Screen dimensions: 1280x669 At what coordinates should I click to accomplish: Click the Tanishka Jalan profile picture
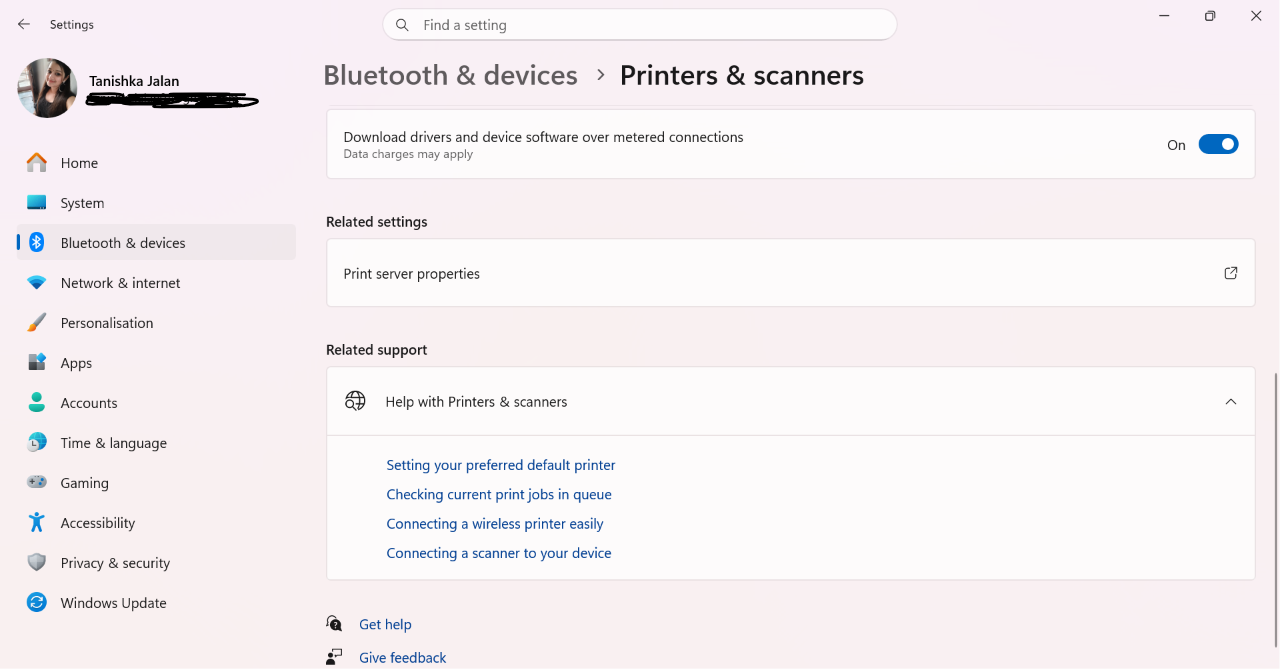47,88
